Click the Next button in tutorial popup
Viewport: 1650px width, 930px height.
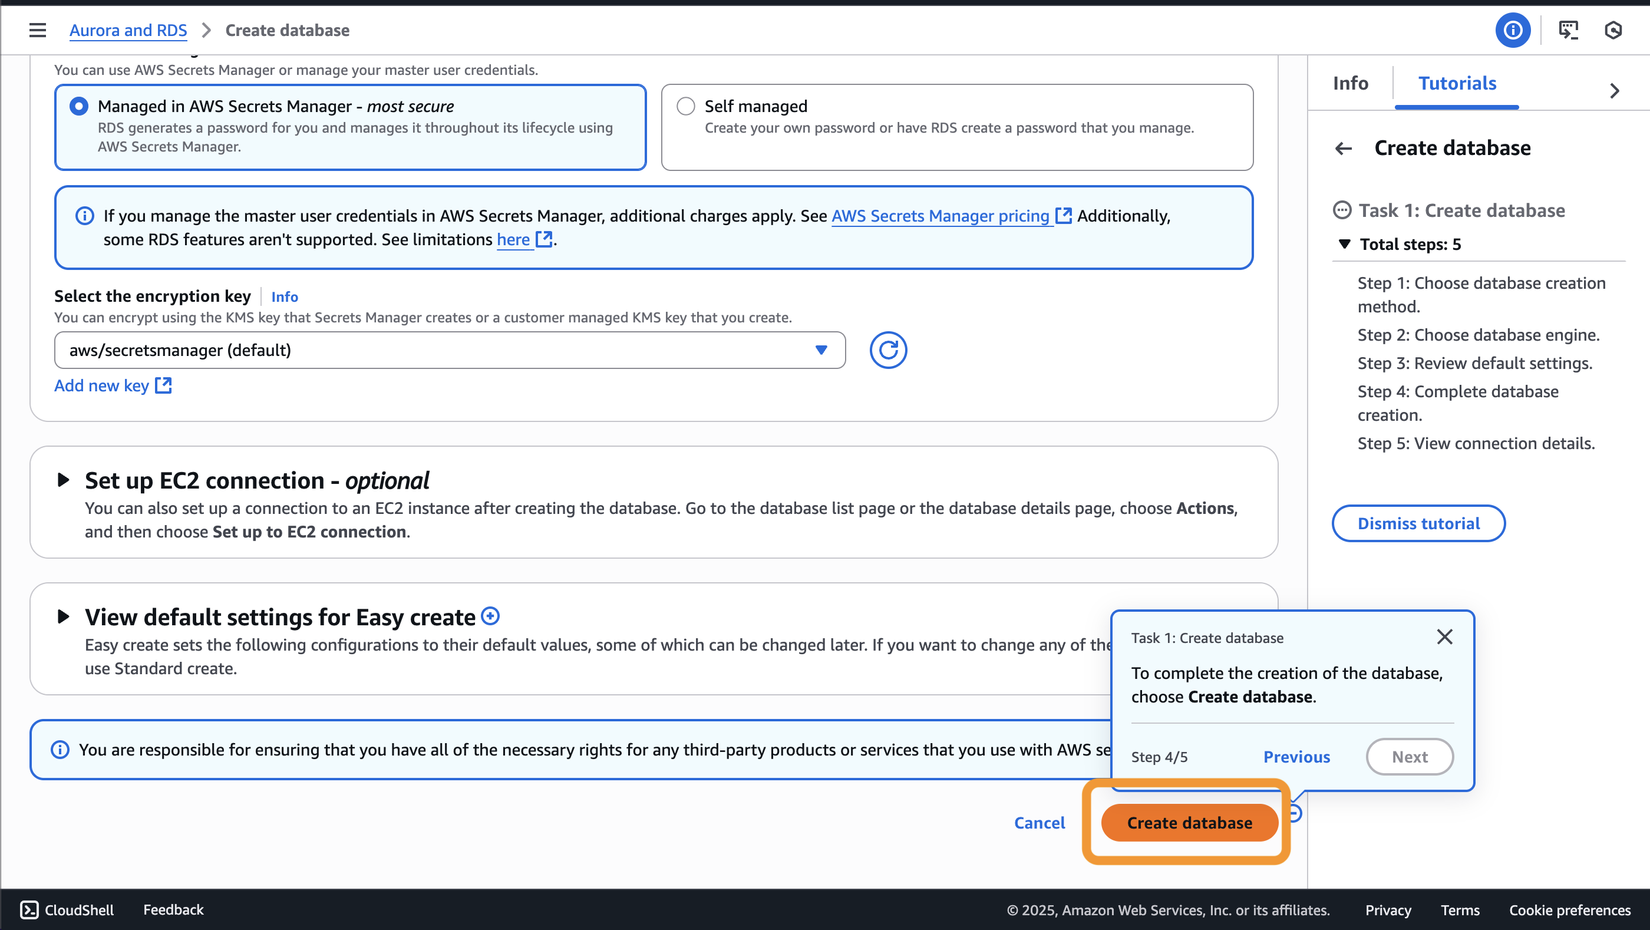[x=1409, y=757]
